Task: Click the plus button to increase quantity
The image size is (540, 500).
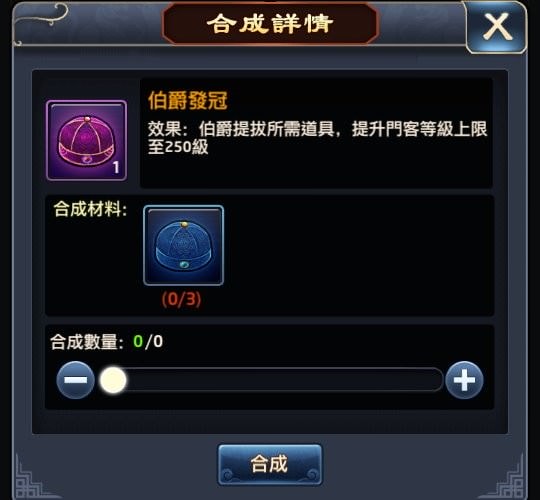Action: tap(464, 380)
